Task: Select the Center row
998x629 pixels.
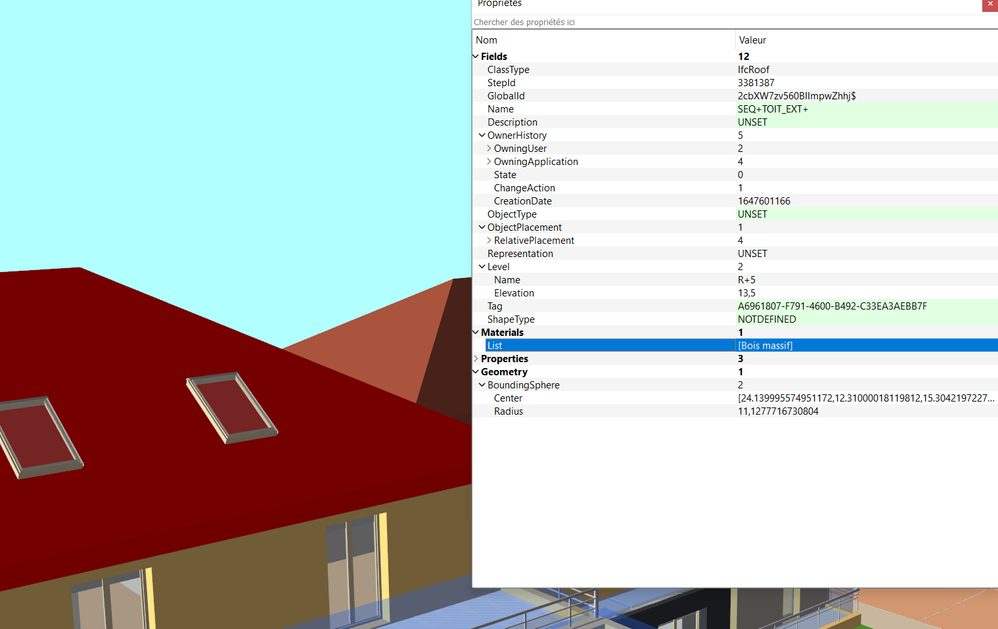Action: coord(735,399)
